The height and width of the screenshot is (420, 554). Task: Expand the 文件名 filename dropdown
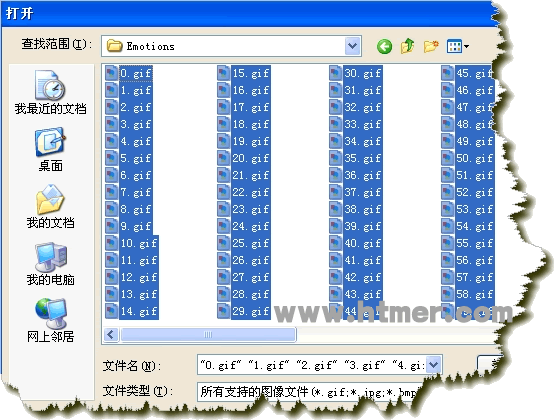click(x=434, y=365)
